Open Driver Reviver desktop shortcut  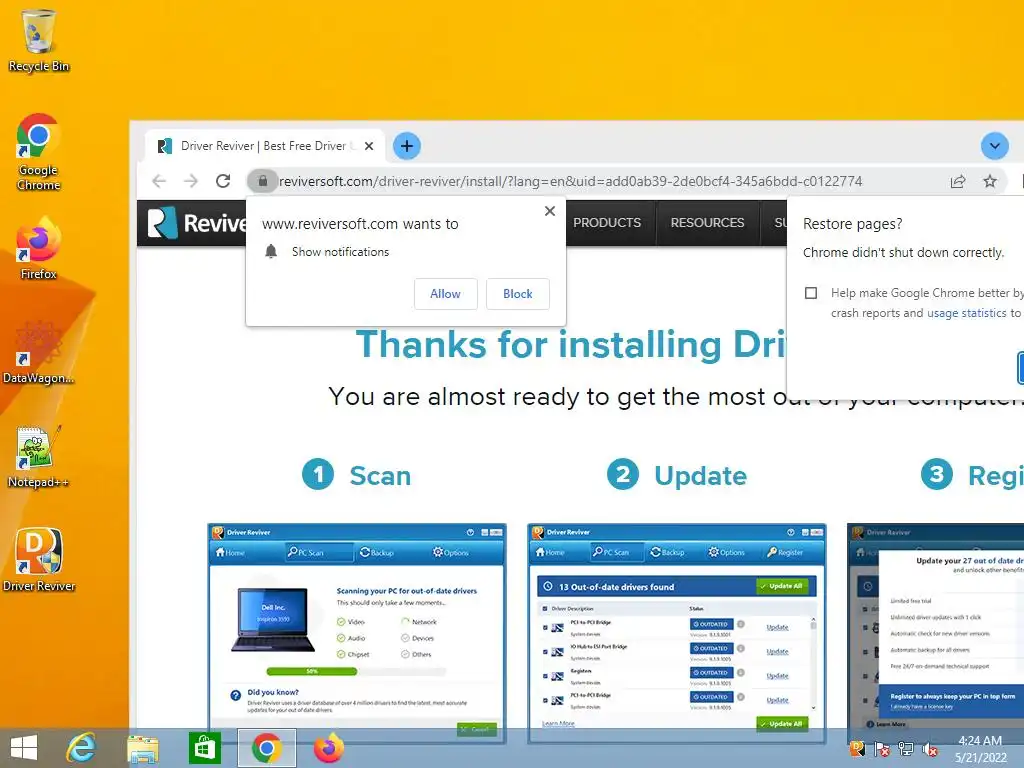[39, 560]
